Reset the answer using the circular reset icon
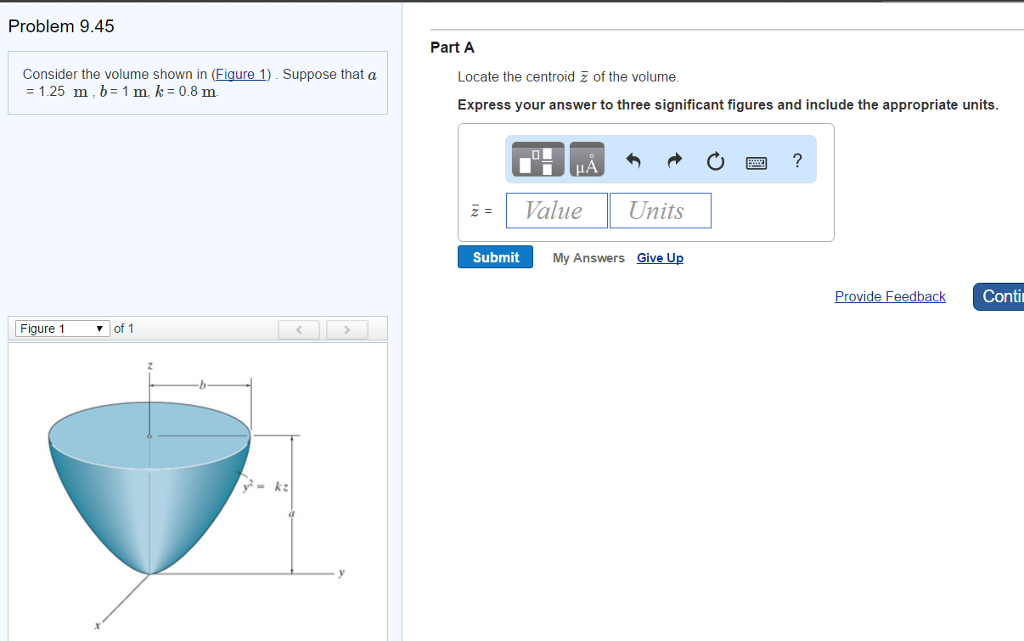 [x=715, y=159]
